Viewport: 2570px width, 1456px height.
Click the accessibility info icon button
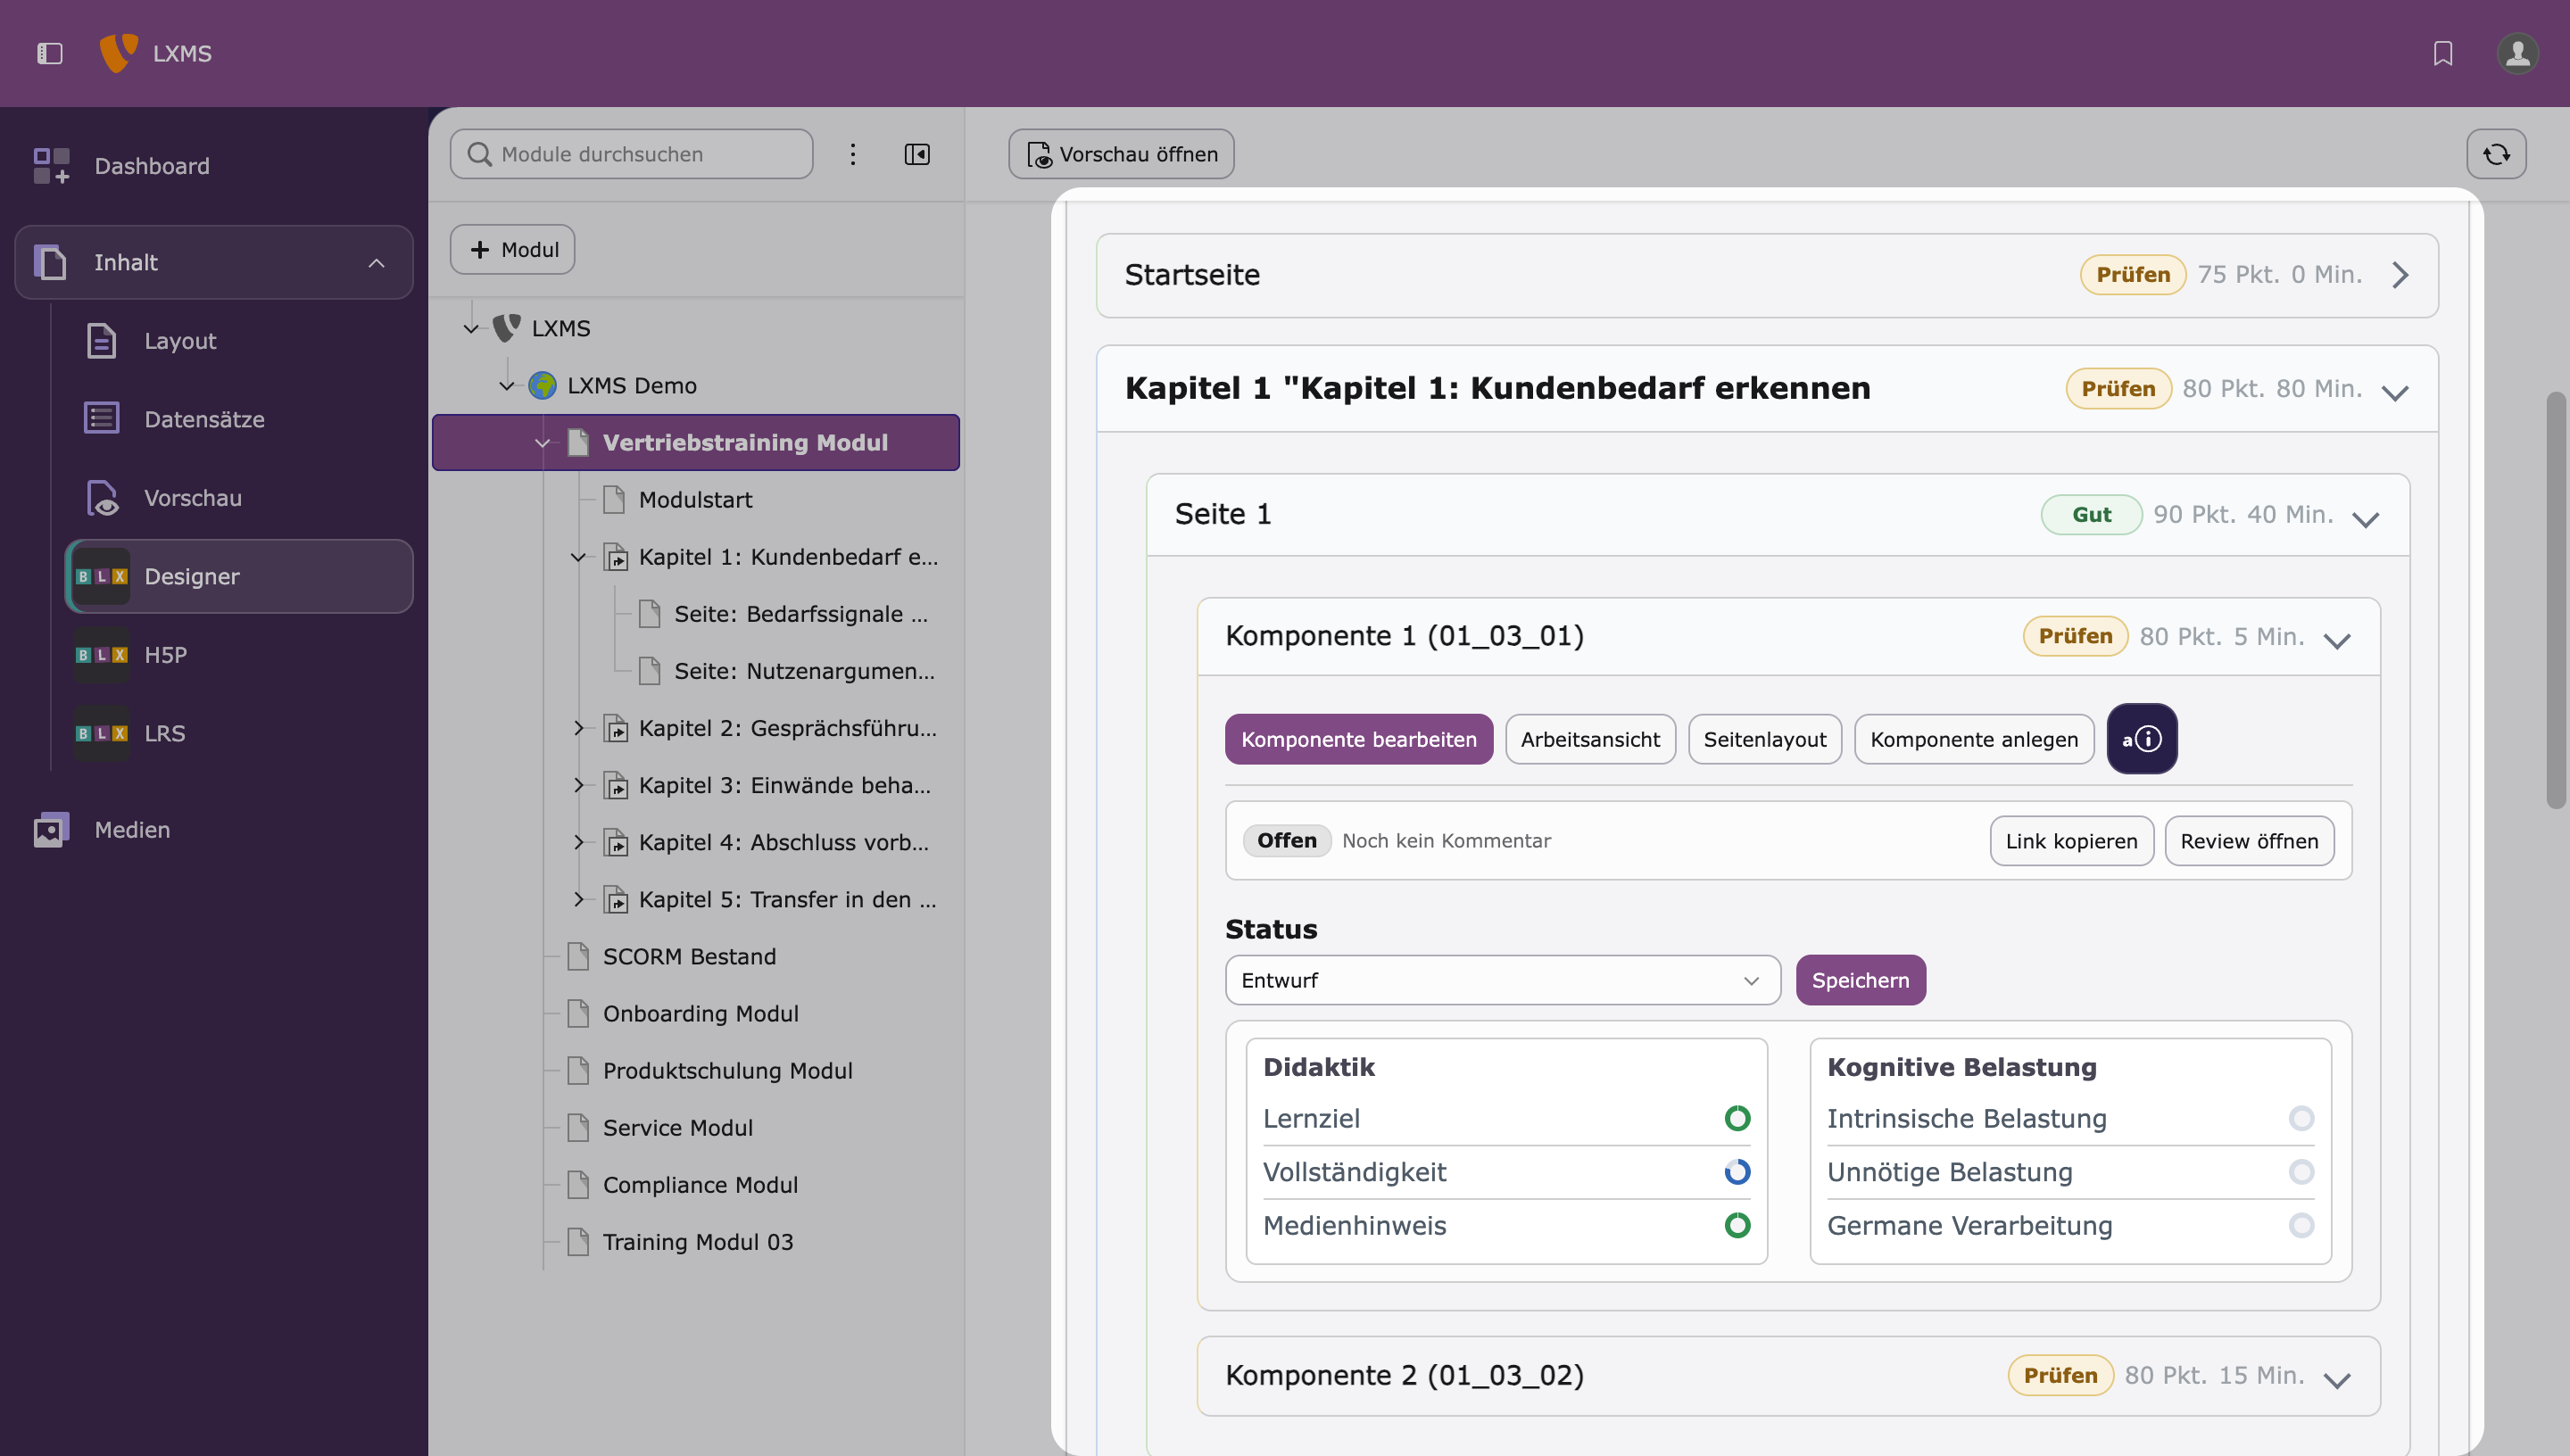click(2142, 739)
